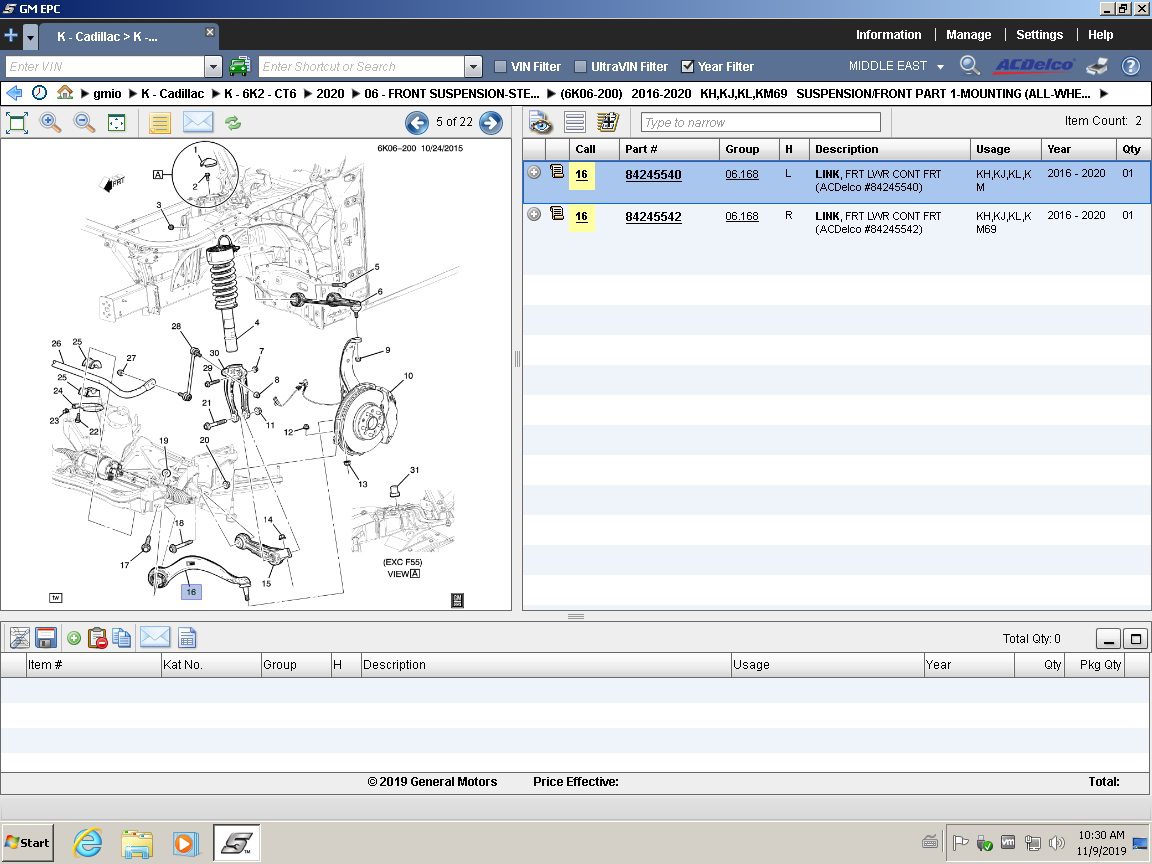Open the Enter VIN dropdown arrow
This screenshot has width=1152, height=864.
coord(212,67)
